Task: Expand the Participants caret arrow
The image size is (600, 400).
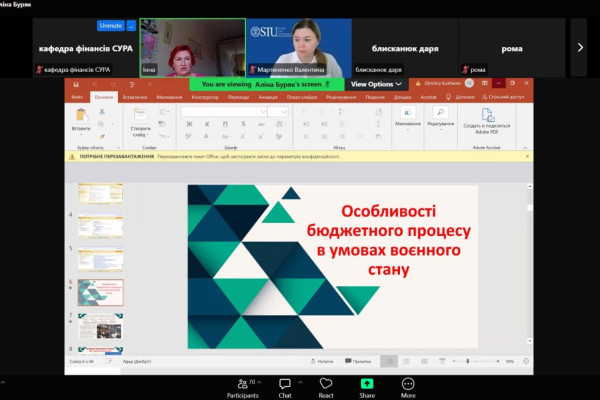Action: point(259,382)
